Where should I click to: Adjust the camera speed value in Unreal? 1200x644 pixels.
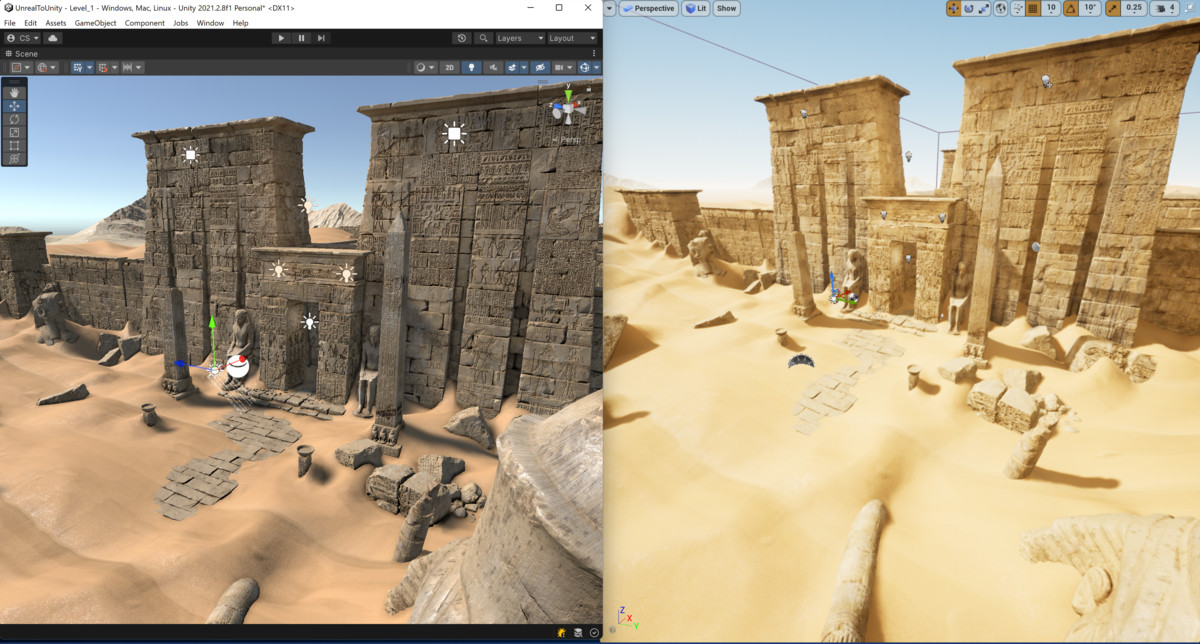point(1170,9)
